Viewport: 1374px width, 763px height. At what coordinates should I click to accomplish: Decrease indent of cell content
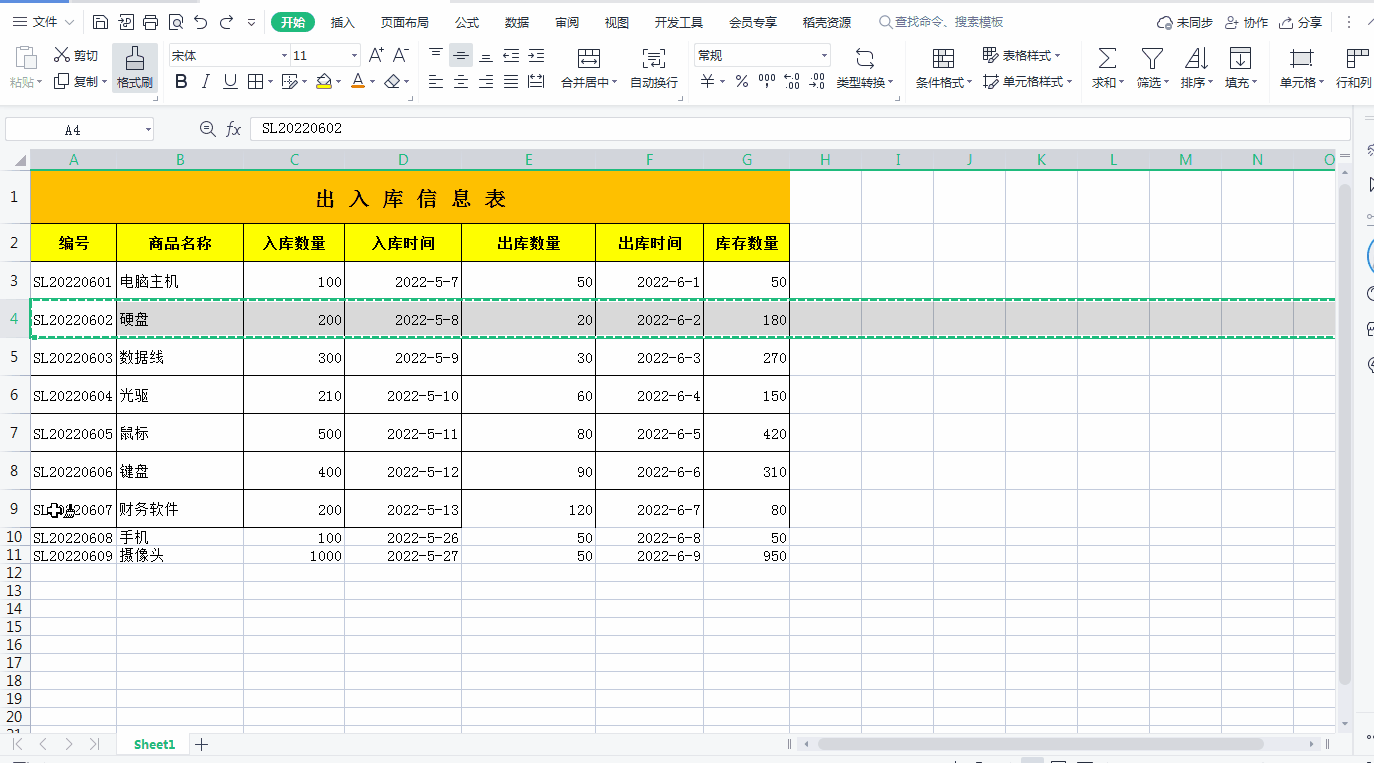pos(511,55)
